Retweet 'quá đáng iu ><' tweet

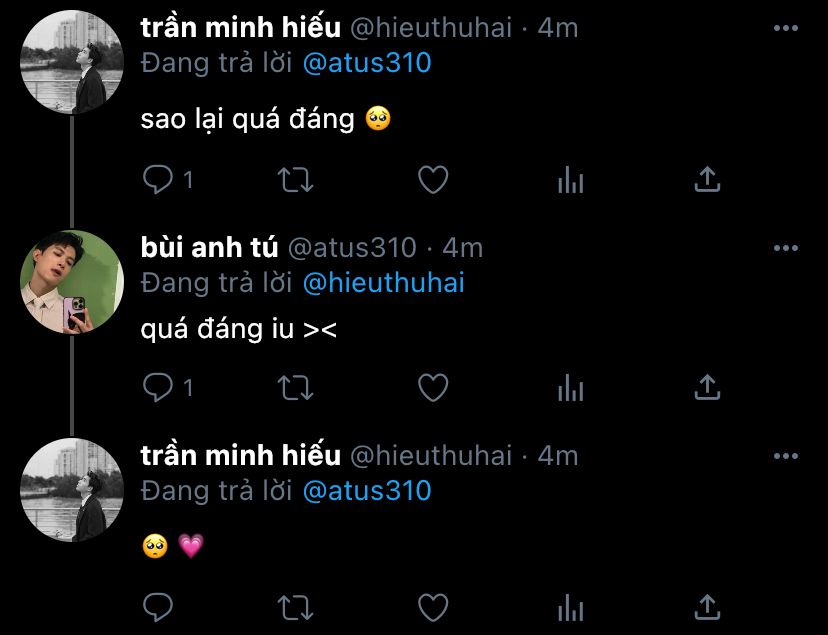pos(295,387)
